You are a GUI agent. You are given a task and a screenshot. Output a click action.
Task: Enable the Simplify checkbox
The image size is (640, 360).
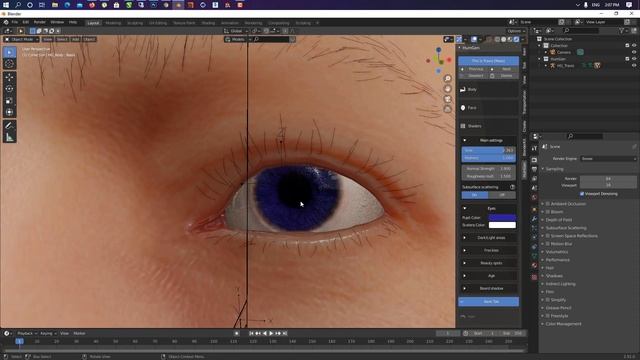[548, 300]
